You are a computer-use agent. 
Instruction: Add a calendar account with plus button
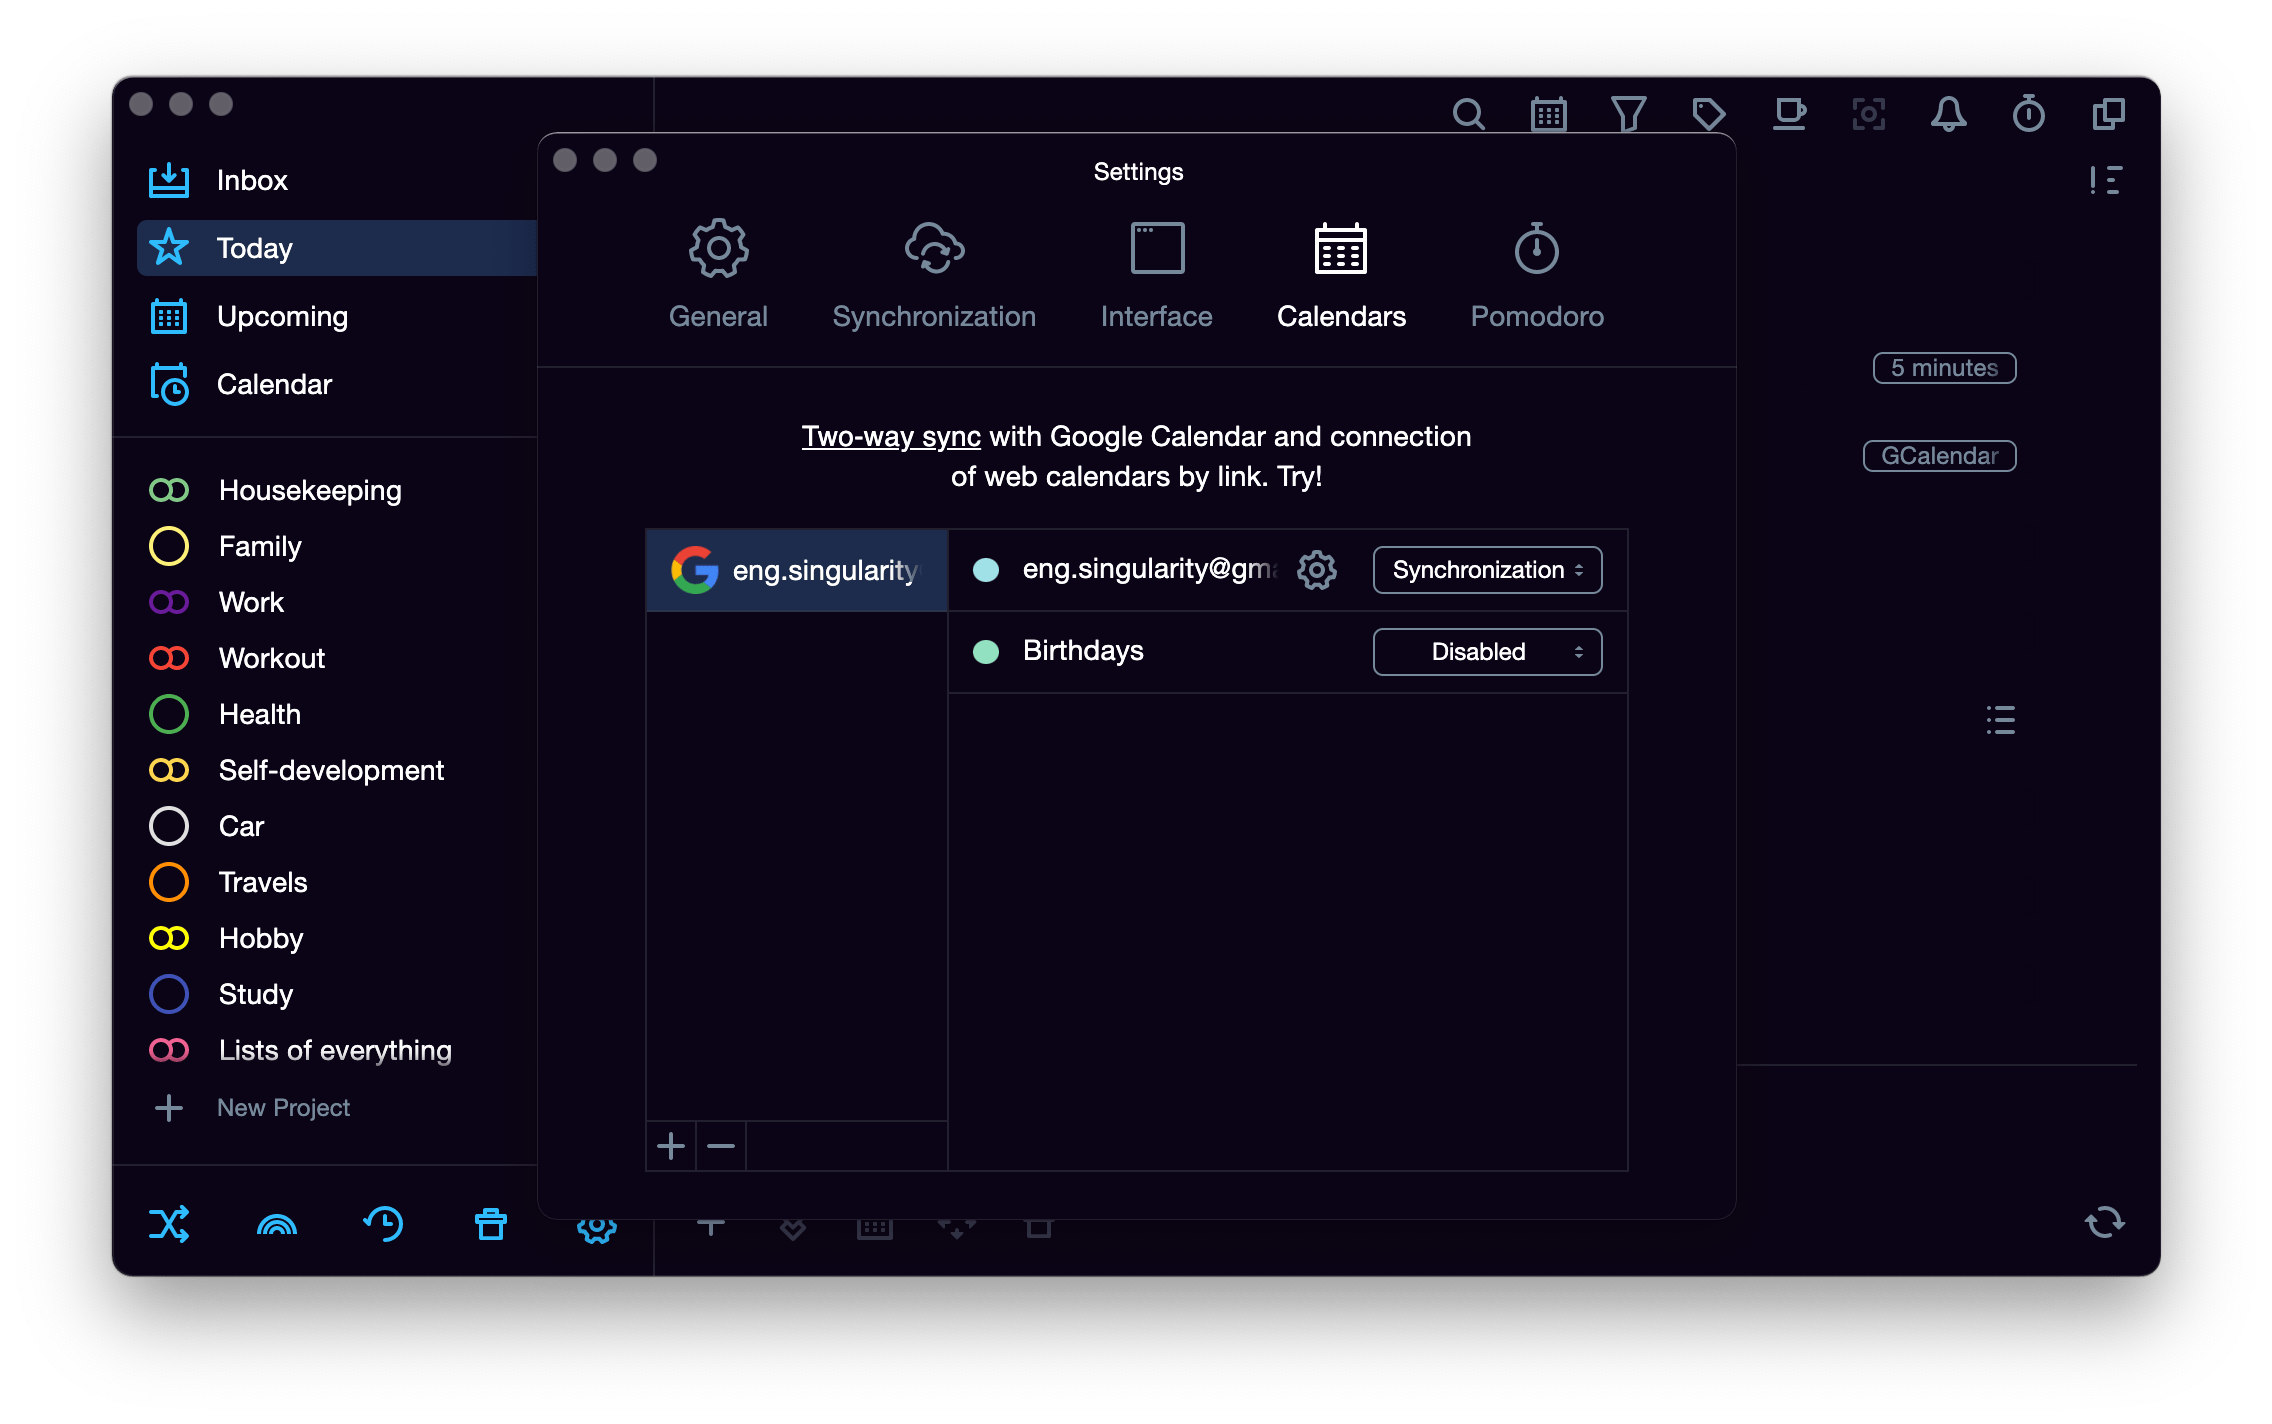tap(671, 1146)
